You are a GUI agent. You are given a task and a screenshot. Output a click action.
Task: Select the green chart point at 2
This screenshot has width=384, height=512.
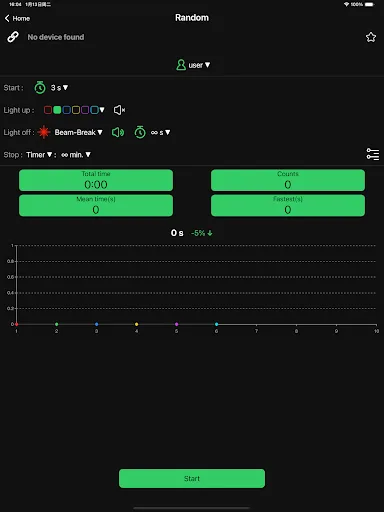coord(56,324)
